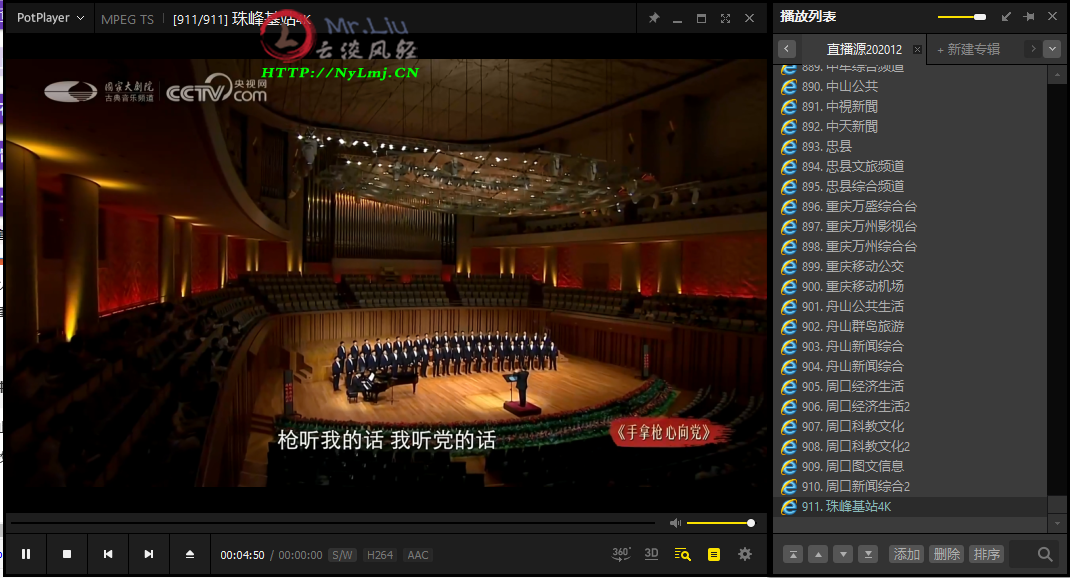This screenshot has height=578, width=1070.
Task: Mute the audio with speaker icon
Action: (676, 523)
